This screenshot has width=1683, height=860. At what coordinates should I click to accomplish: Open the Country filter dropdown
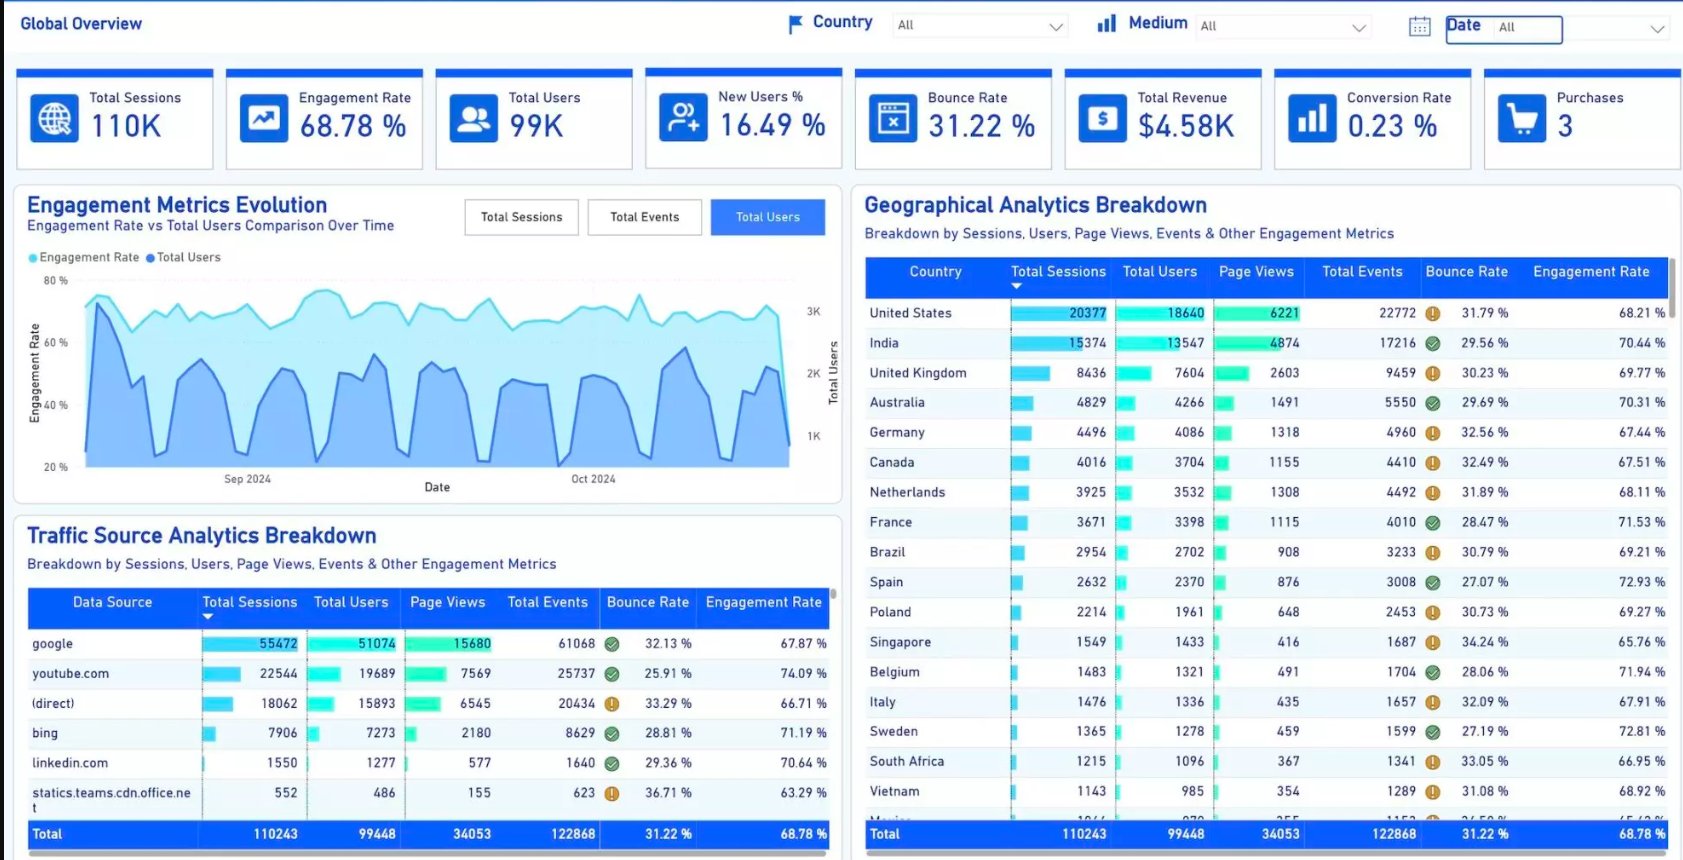click(1055, 27)
